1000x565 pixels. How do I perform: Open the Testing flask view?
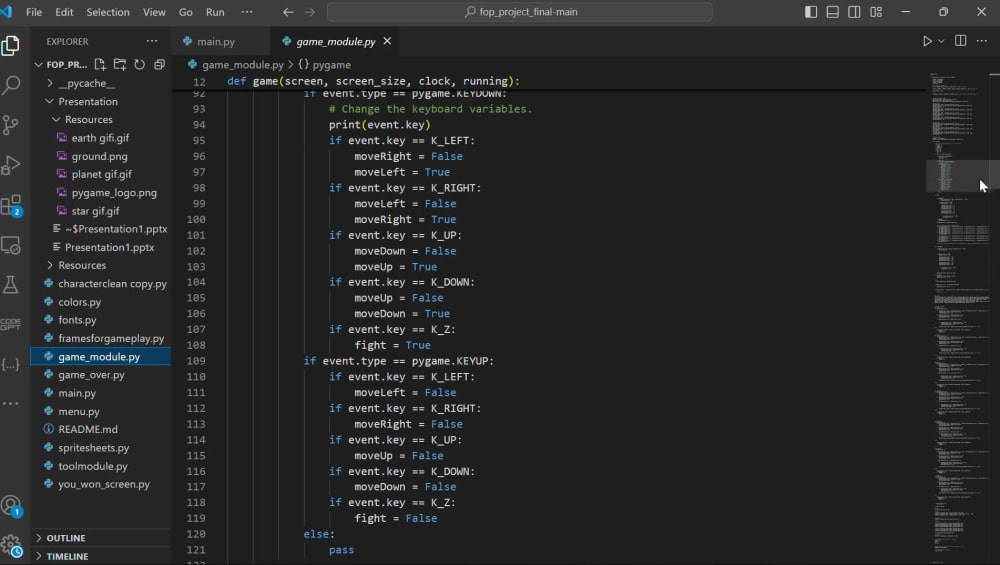pyautogui.click(x=11, y=285)
